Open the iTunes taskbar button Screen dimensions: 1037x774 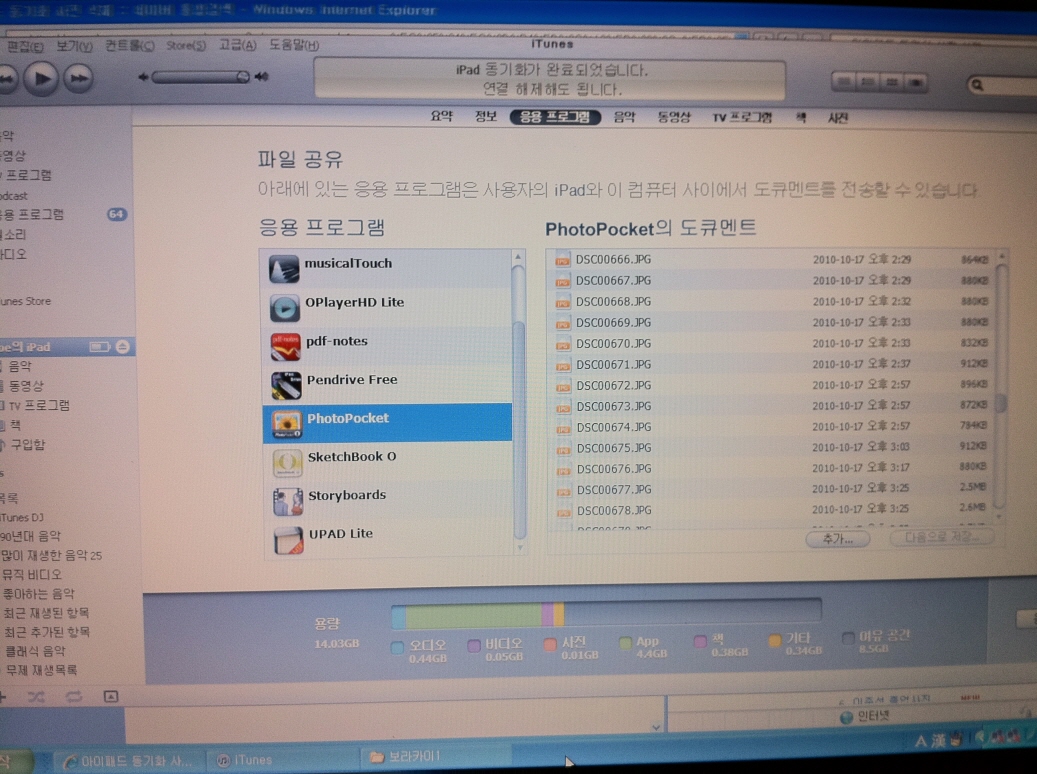(x=284, y=760)
